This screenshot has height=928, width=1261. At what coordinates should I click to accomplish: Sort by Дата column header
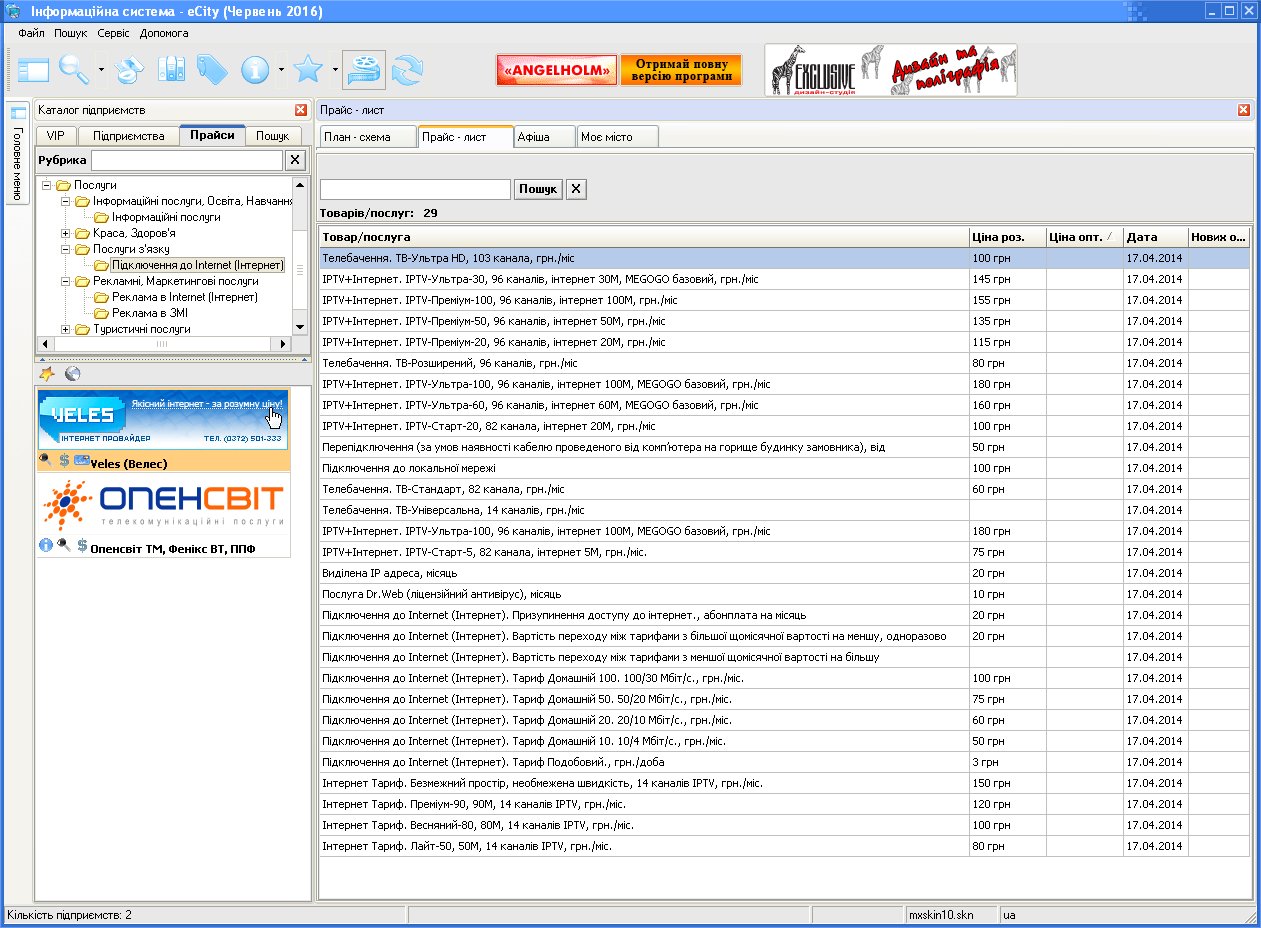coord(1155,237)
